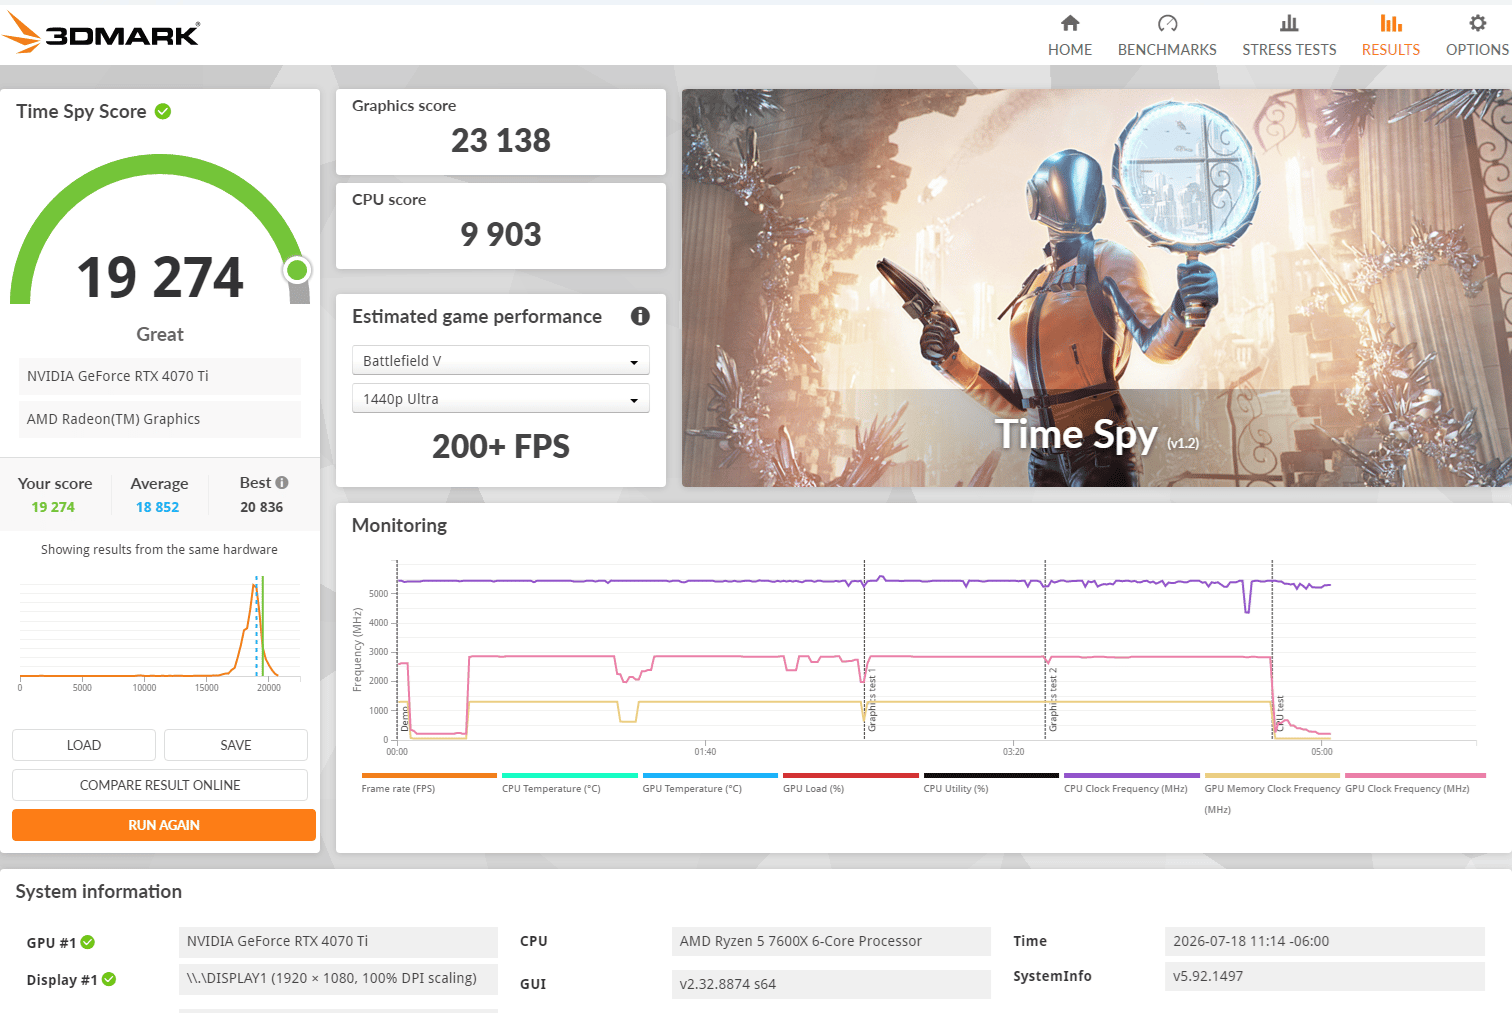Click the Demo marker in the monitoring chart
The width and height of the screenshot is (1512, 1013).
point(405,718)
